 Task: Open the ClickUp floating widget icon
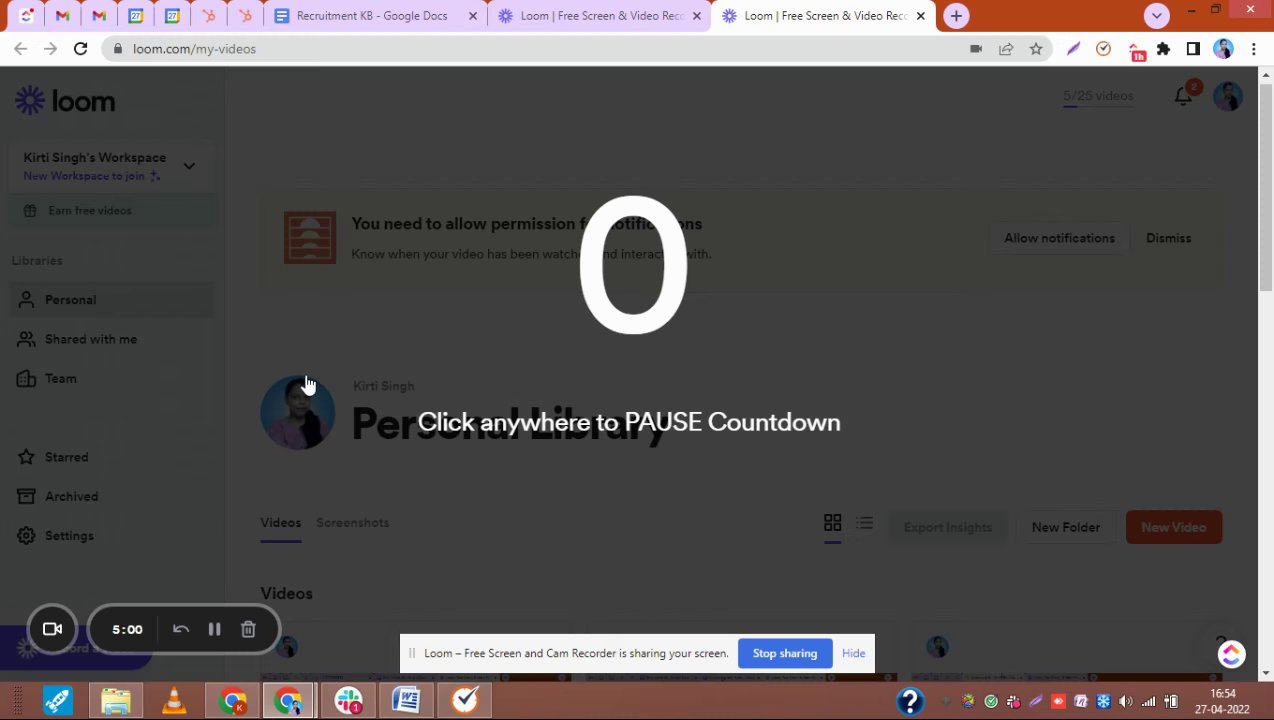pos(1231,654)
